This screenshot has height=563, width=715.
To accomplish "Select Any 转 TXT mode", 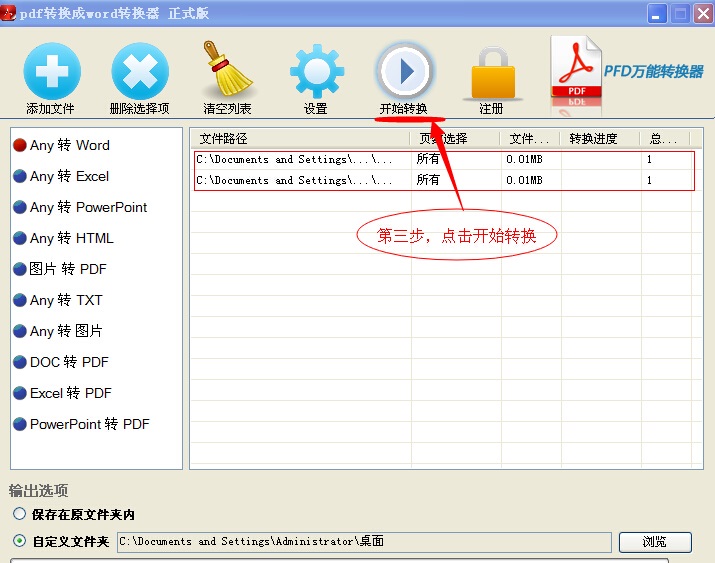I will [x=58, y=300].
